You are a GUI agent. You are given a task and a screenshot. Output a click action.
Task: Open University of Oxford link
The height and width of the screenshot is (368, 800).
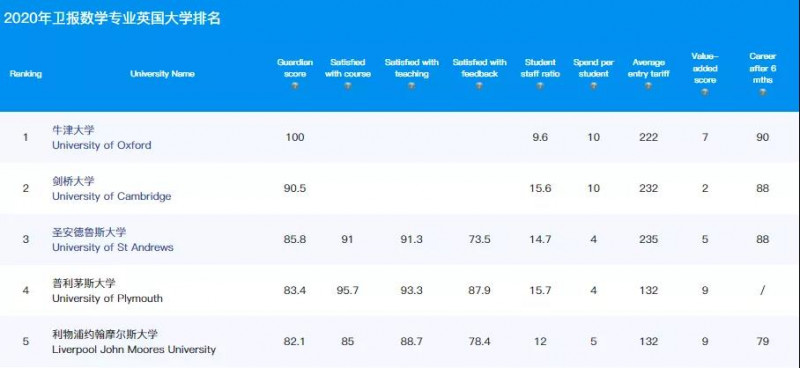coord(102,145)
